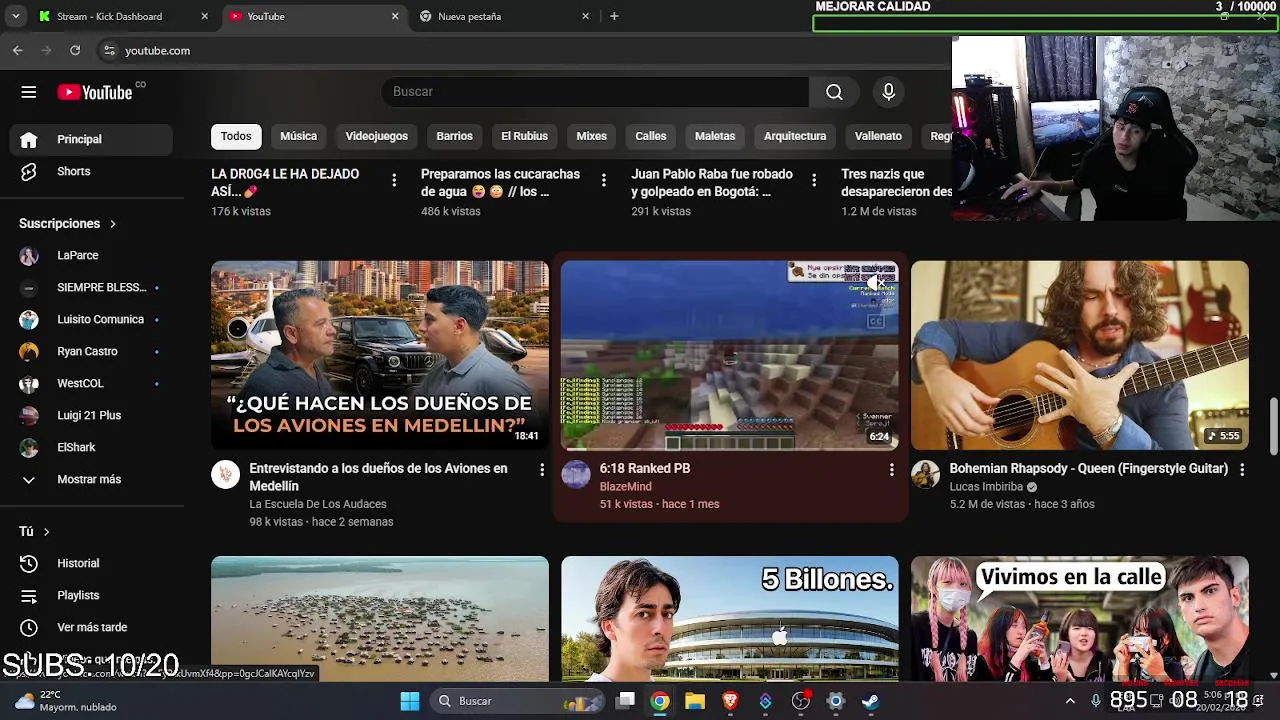The image size is (1280, 720).
Task: Open BlazeMind channel avatar
Action: (x=575, y=474)
